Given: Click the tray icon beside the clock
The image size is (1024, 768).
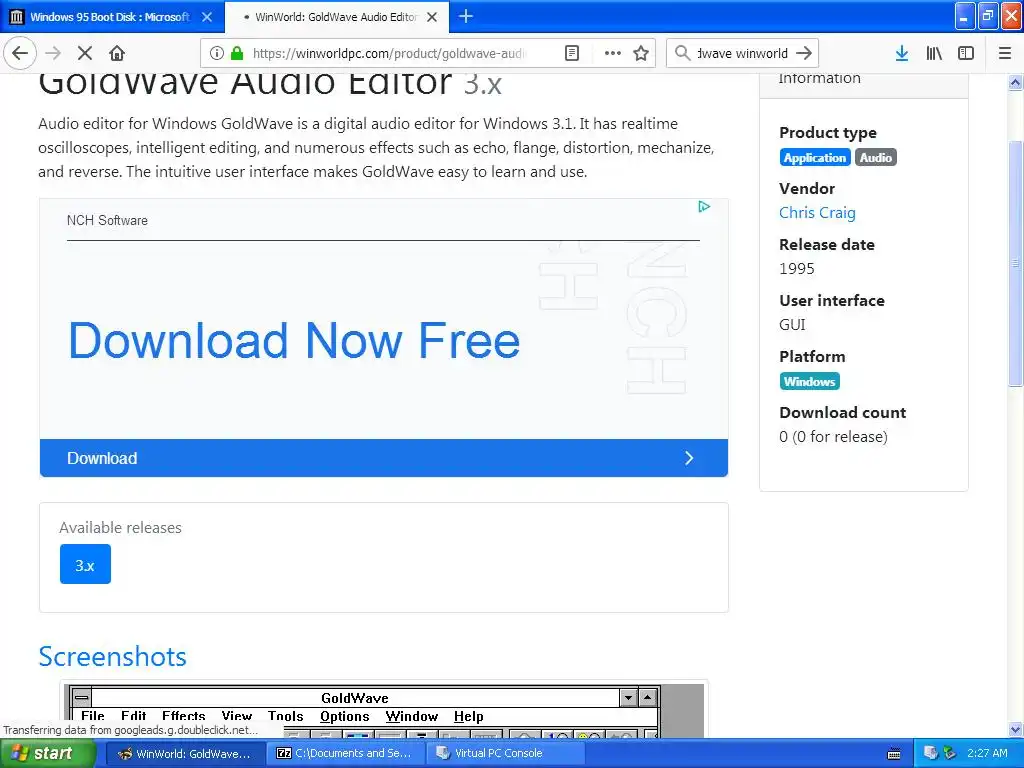Looking at the screenshot, I should click(x=950, y=753).
